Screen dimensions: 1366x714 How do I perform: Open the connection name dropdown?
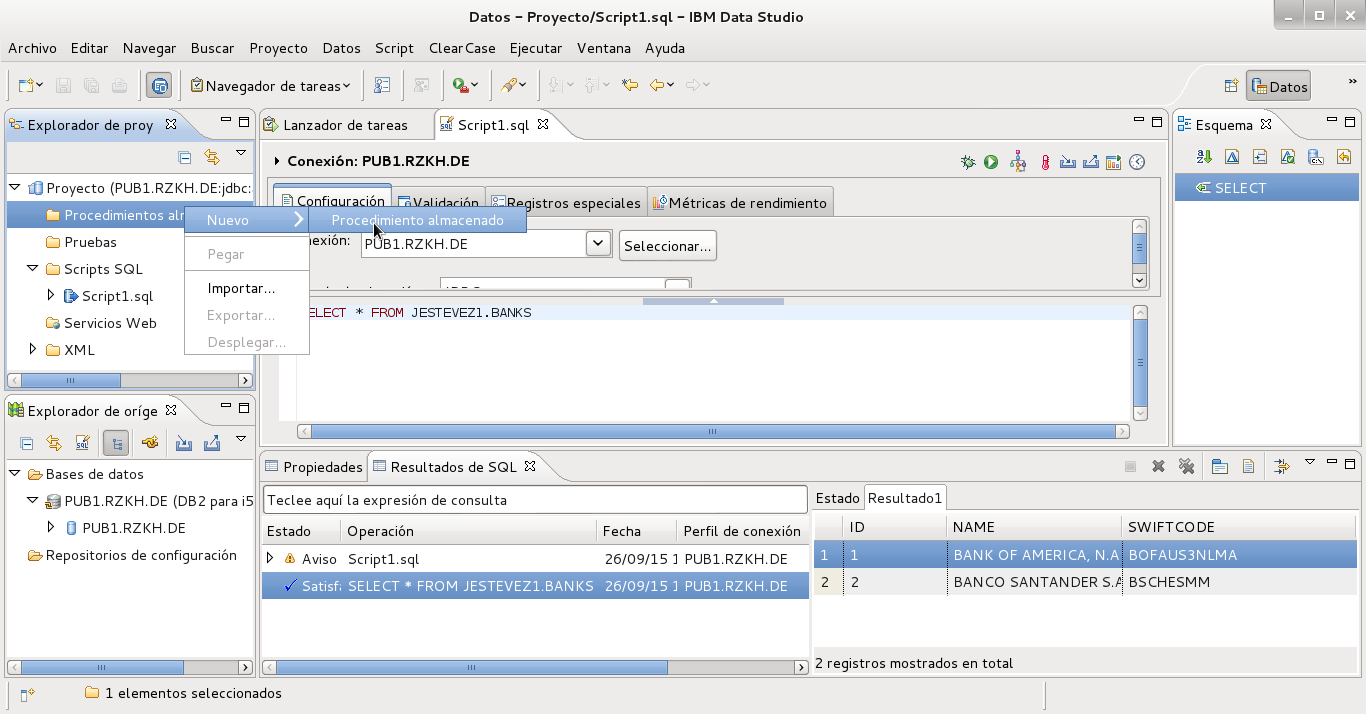click(598, 243)
